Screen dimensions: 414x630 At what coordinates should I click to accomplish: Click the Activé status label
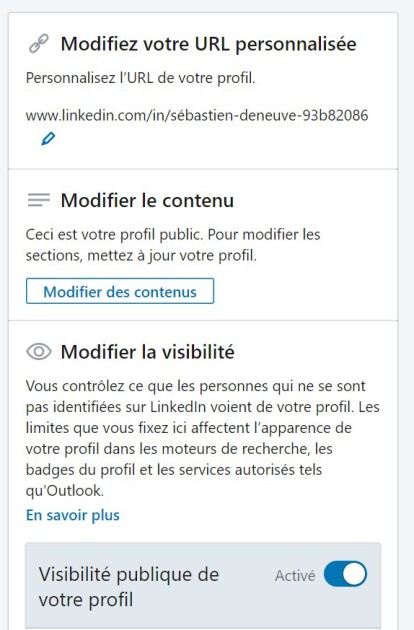[x=295, y=576]
